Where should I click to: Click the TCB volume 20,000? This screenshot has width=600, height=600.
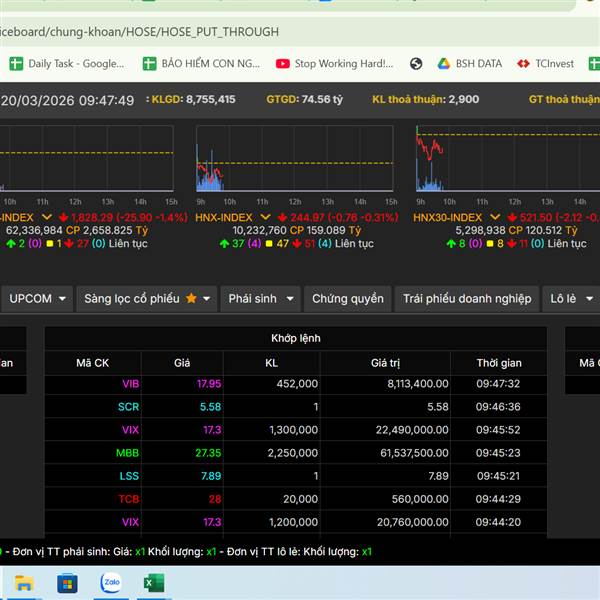(x=300, y=499)
